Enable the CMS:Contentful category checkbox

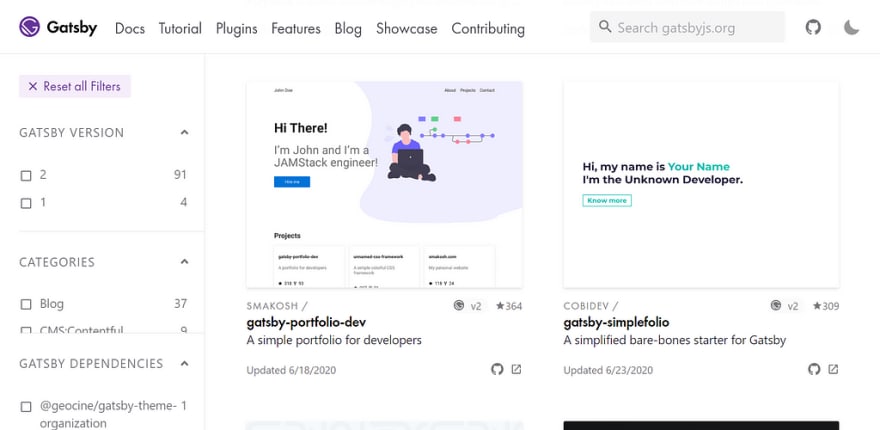click(26, 331)
